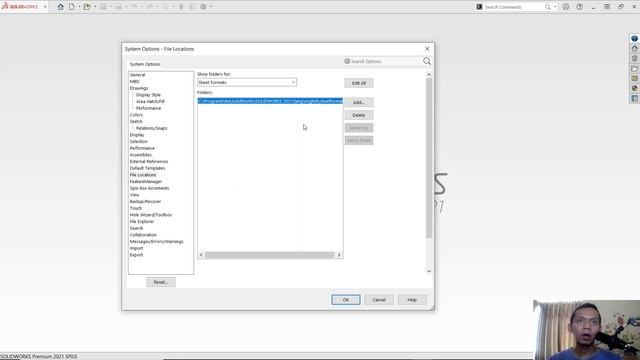
Task: Click the Cancel button
Action: click(x=379, y=300)
